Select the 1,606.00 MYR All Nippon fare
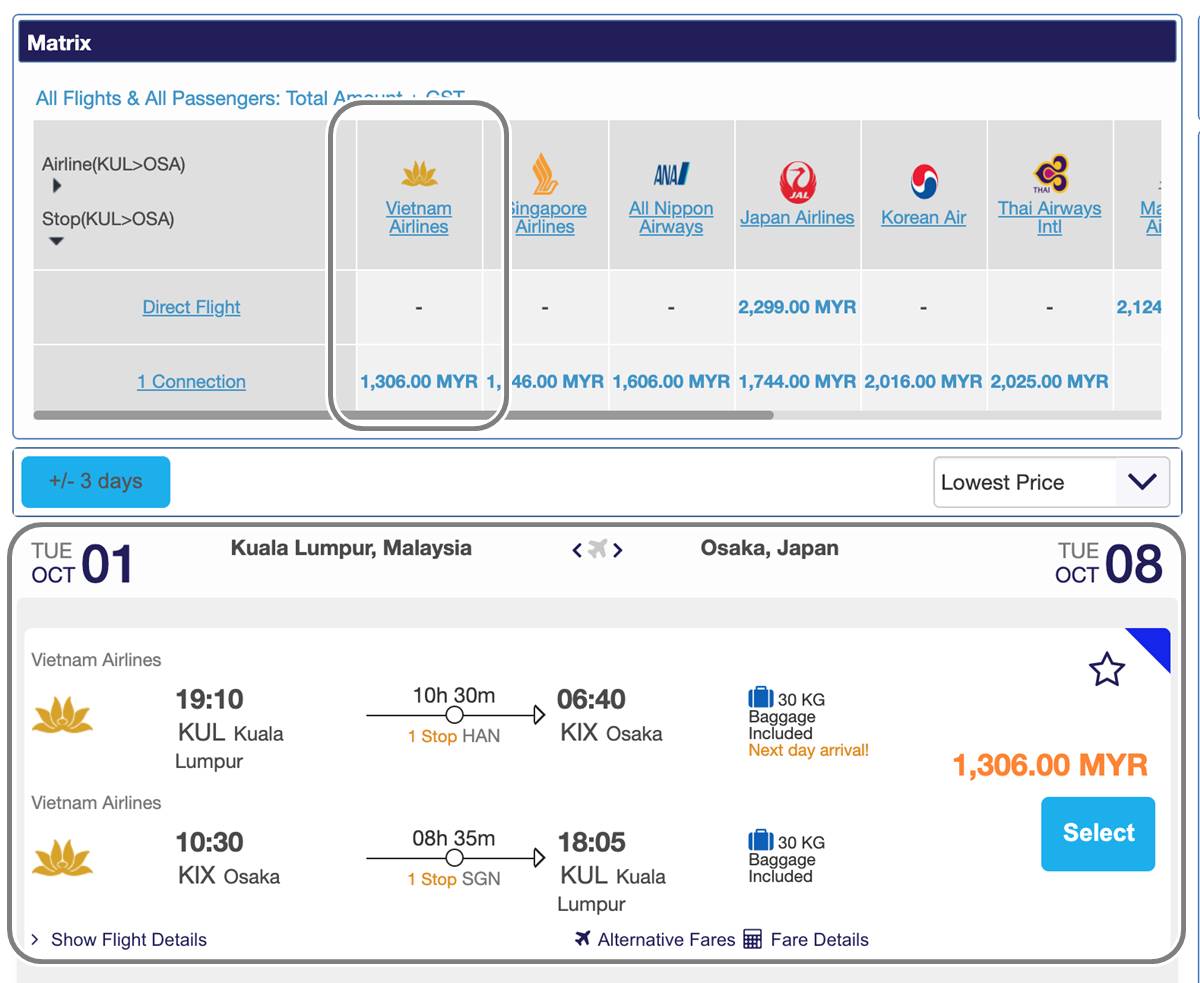This screenshot has height=983, width=1200. point(671,382)
